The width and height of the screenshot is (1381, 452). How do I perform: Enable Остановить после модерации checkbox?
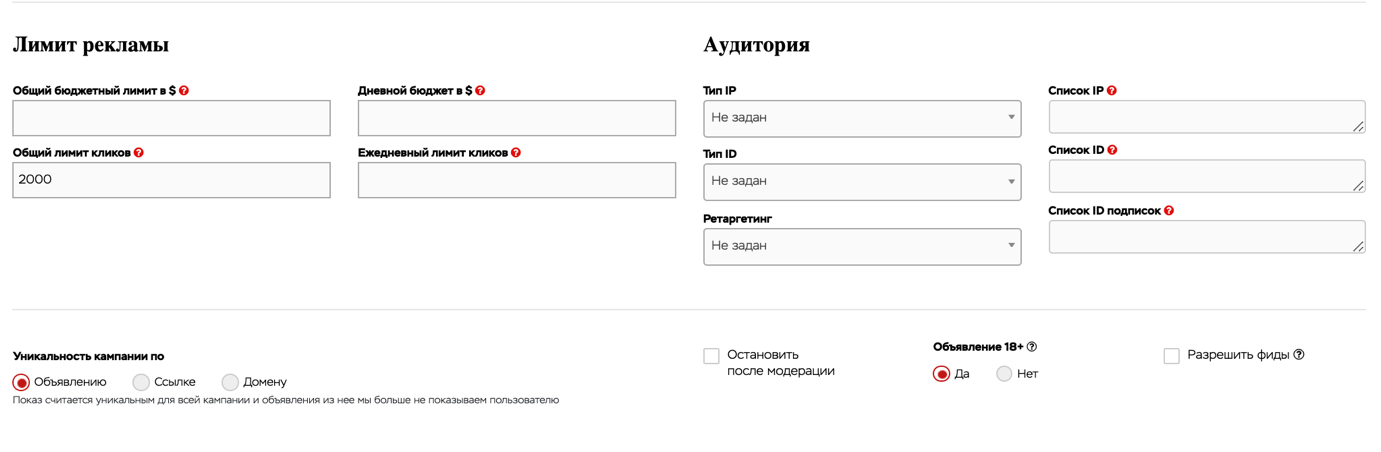pos(711,356)
